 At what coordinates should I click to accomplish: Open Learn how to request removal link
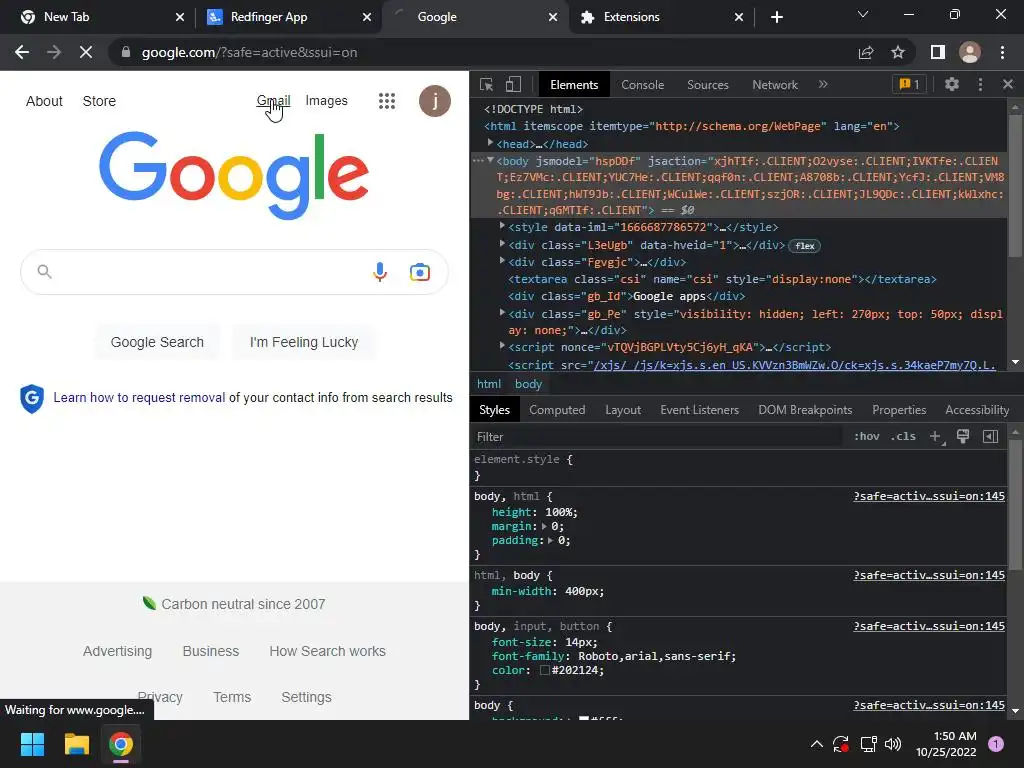click(x=139, y=398)
